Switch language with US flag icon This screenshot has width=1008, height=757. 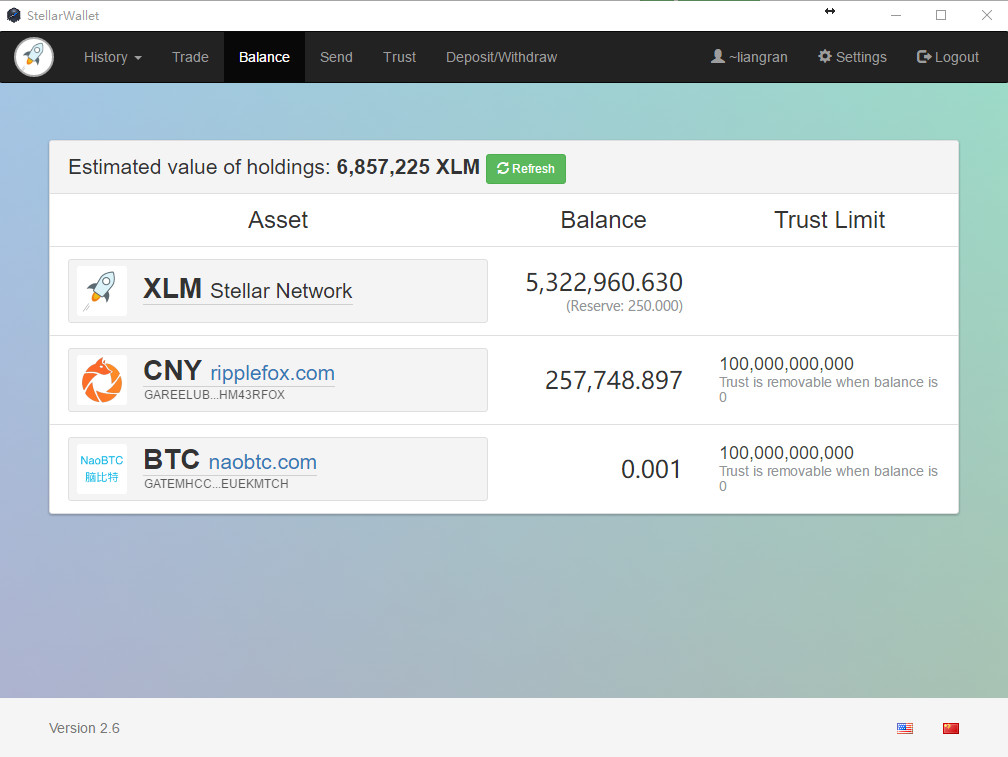point(904,728)
